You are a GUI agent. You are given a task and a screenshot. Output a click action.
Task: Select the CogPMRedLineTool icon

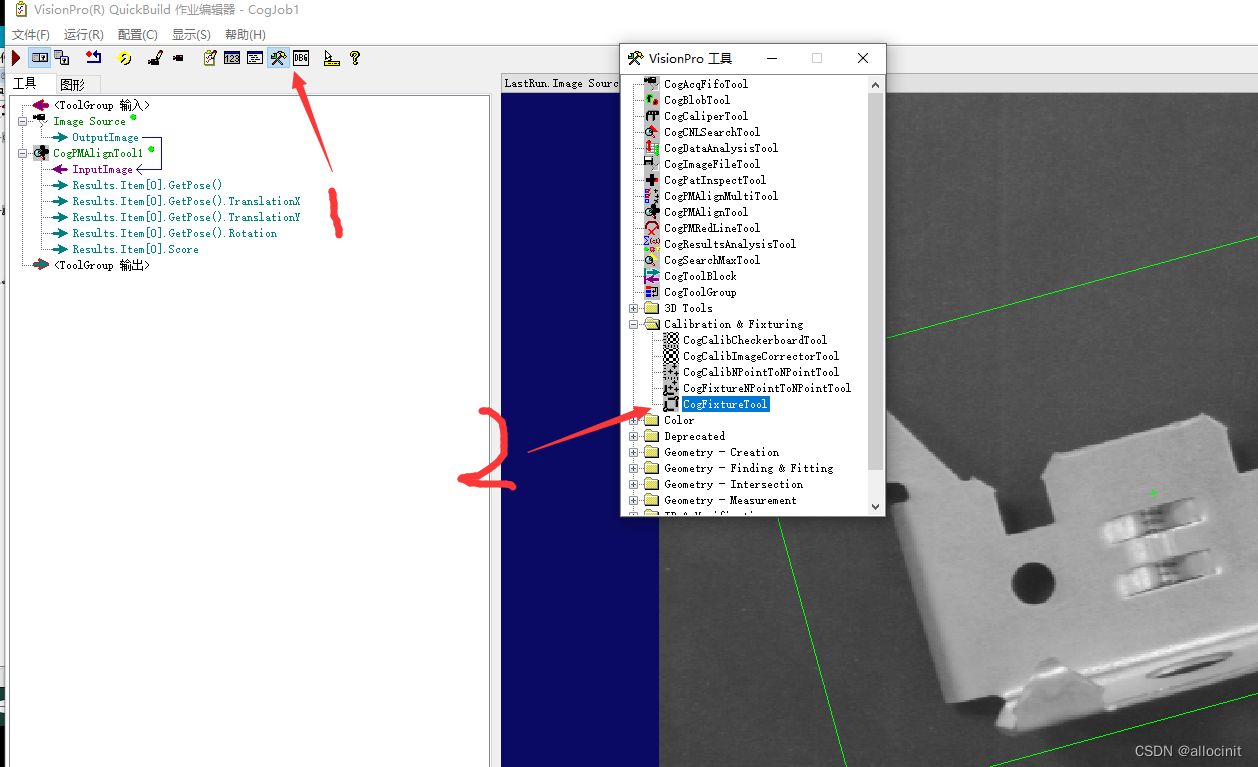[650, 228]
